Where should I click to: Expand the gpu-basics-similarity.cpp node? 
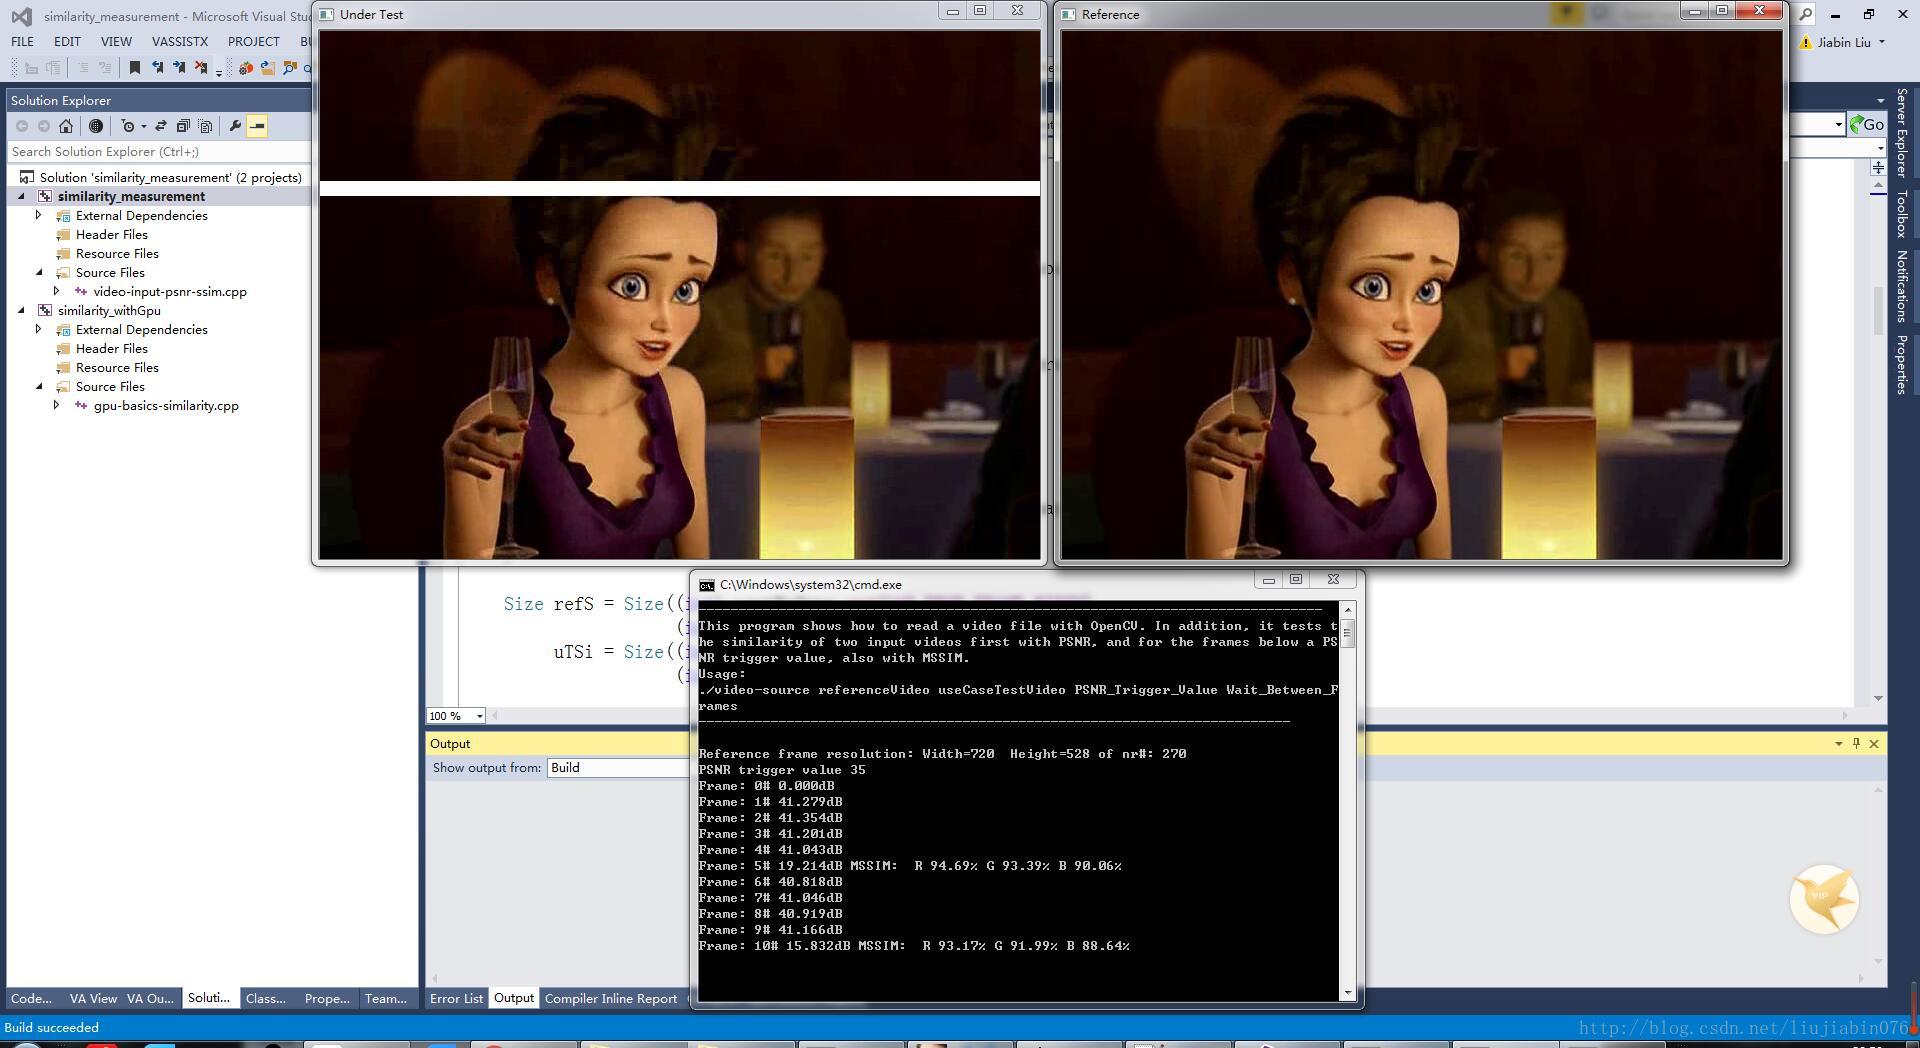pos(57,406)
